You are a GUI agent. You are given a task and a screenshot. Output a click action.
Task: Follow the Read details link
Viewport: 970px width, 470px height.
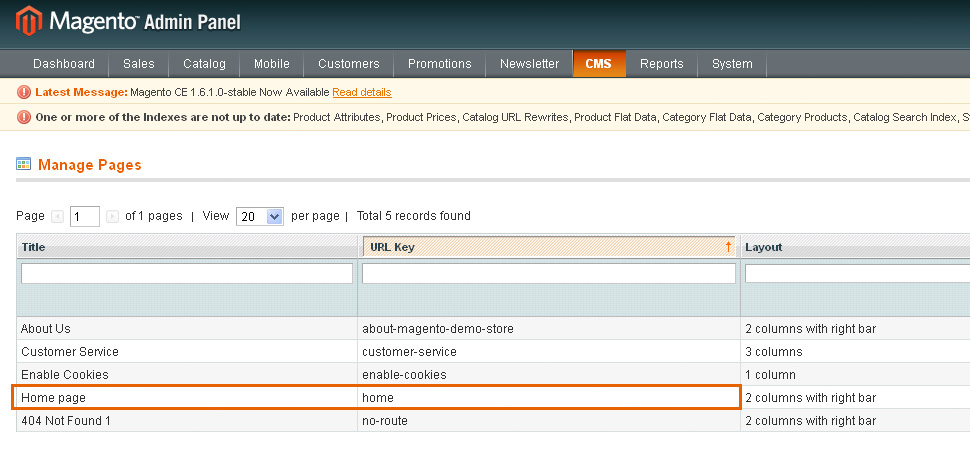click(362, 93)
